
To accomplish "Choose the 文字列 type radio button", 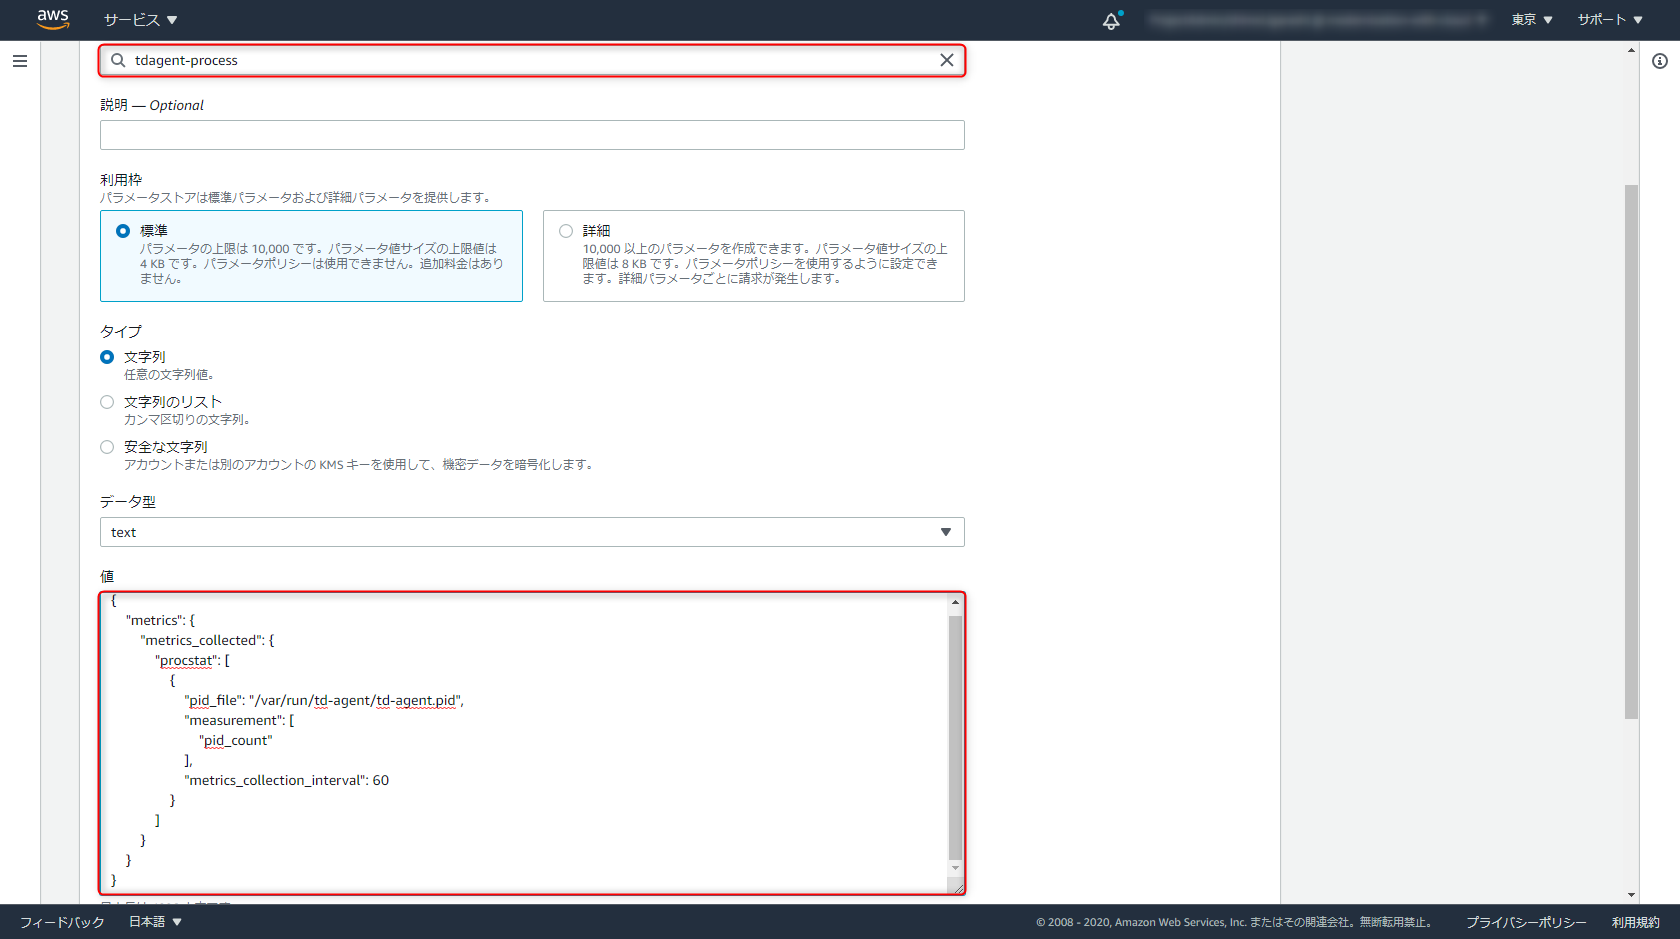I will click(107, 357).
